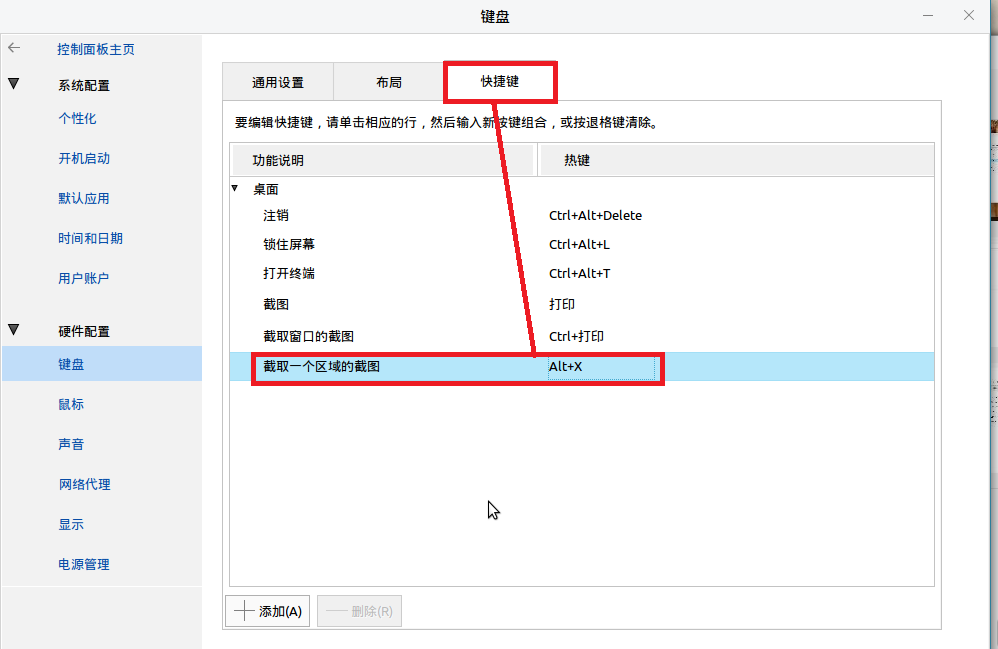998x649 pixels.
Task: Collapse the 桌面 shortcut group
Action: click(235, 188)
